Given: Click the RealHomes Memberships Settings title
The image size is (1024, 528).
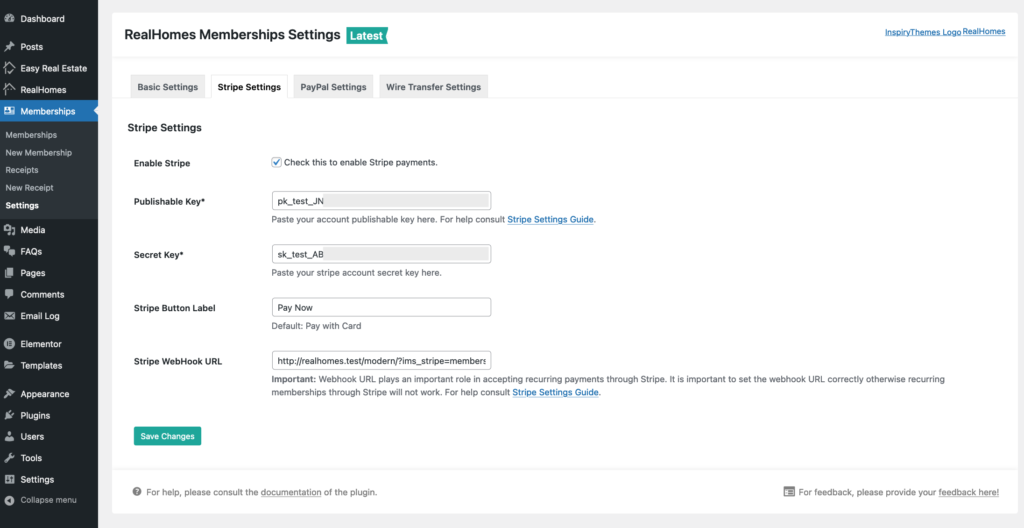Looking at the screenshot, I should (x=232, y=35).
